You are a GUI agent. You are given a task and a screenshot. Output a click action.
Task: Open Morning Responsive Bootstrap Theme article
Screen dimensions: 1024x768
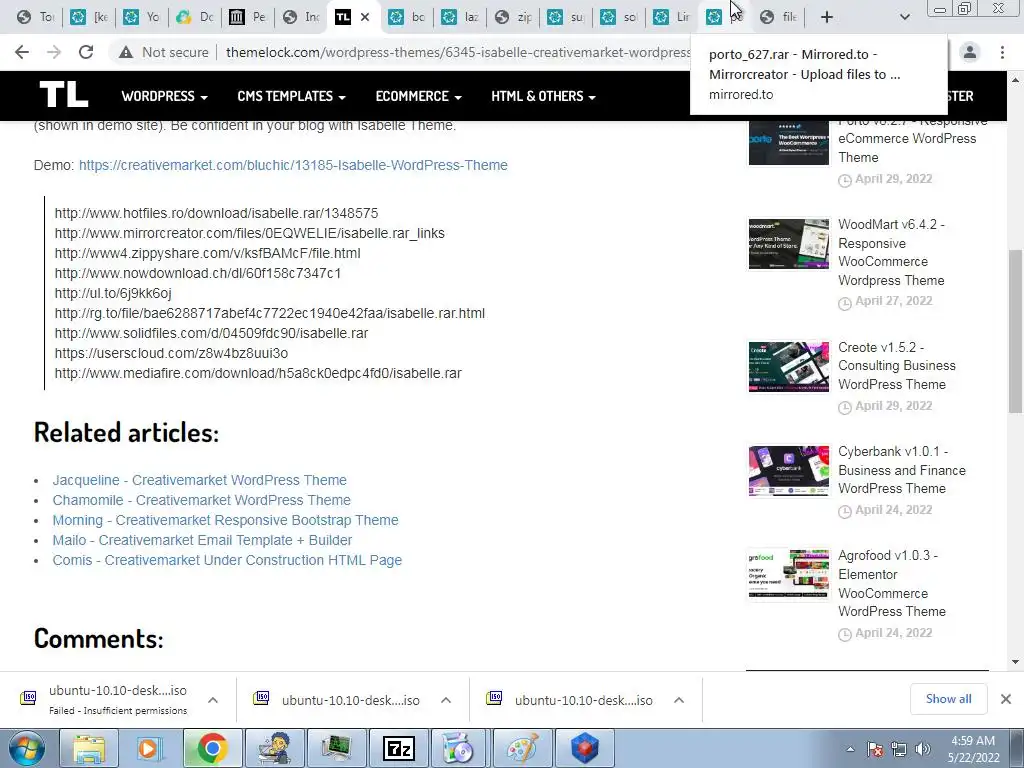coord(225,520)
